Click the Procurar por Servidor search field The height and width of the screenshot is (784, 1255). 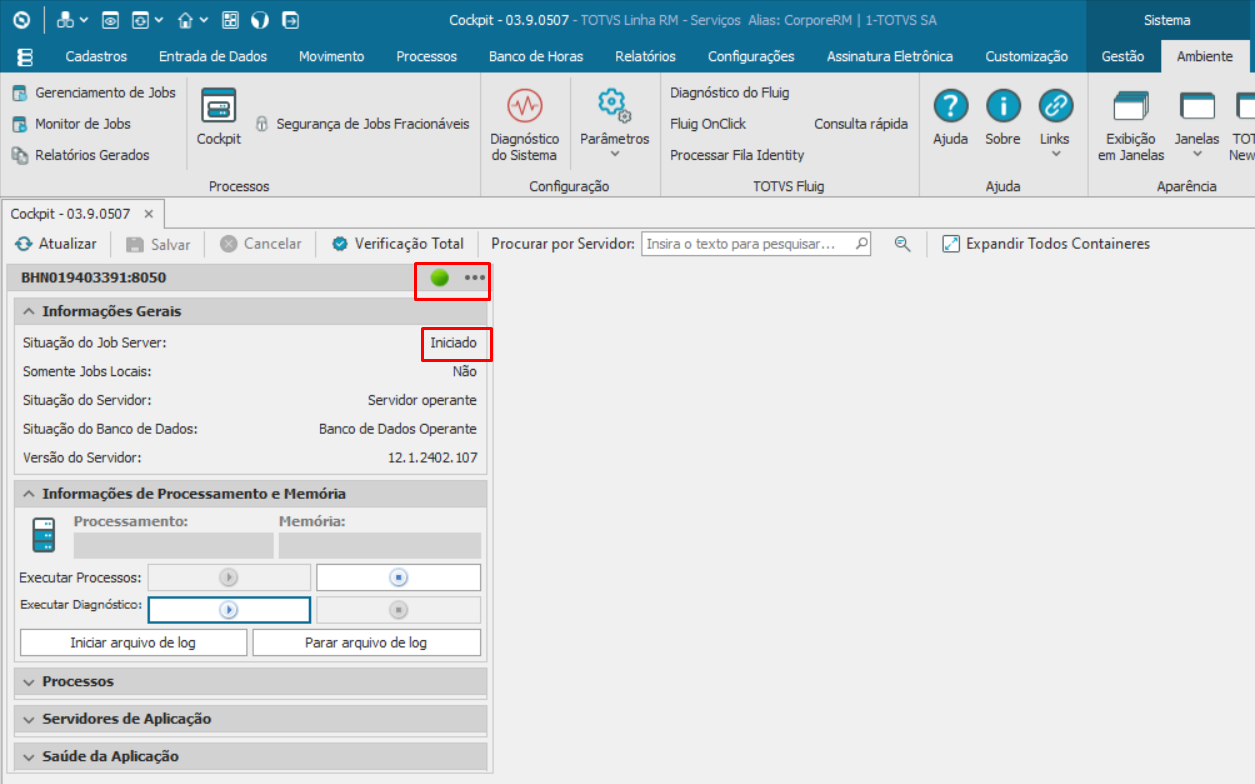pos(755,244)
